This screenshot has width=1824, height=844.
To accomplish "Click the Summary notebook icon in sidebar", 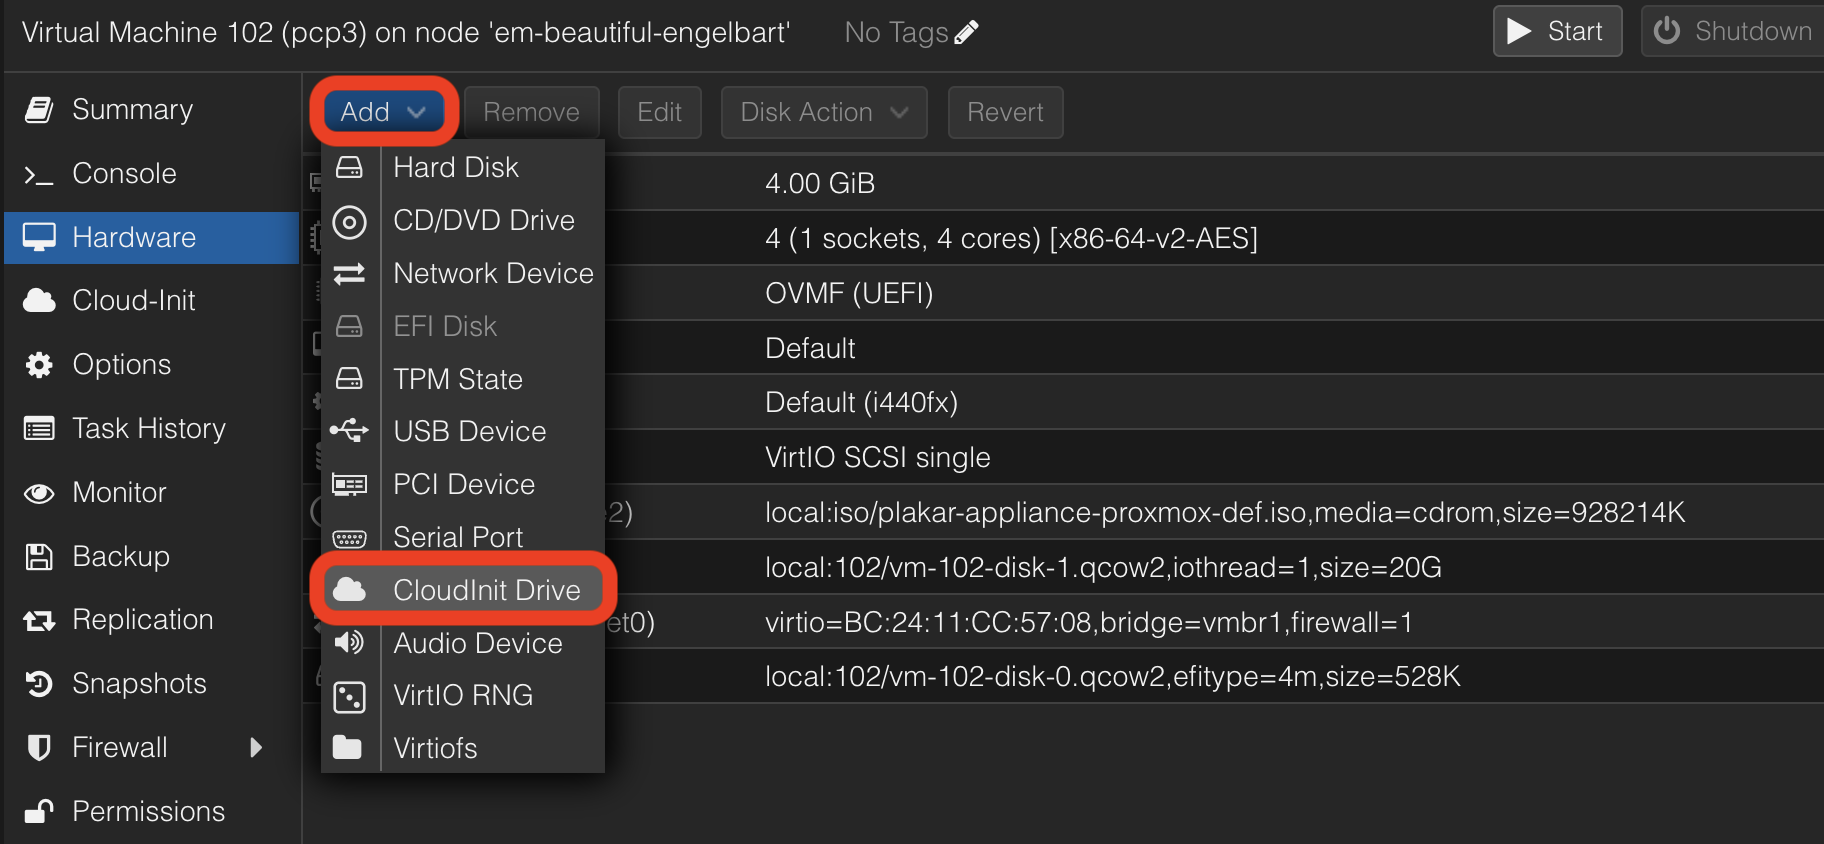I will (x=39, y=110).
